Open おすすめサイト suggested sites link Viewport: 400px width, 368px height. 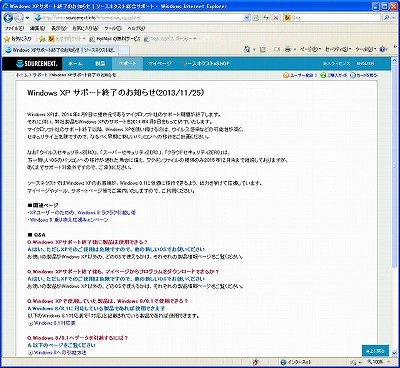(67, 39)
